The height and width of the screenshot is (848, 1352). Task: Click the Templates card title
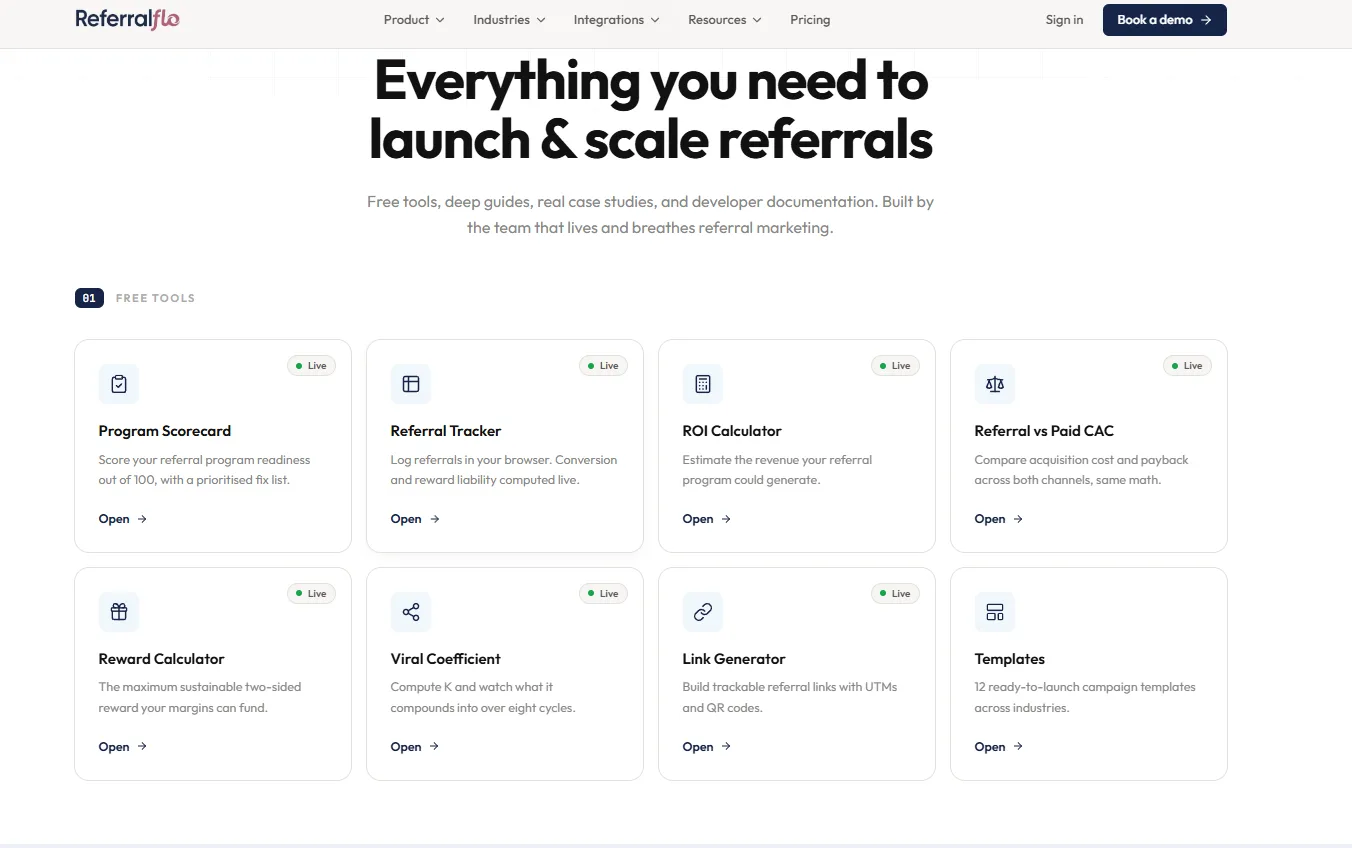point(1010,659)
